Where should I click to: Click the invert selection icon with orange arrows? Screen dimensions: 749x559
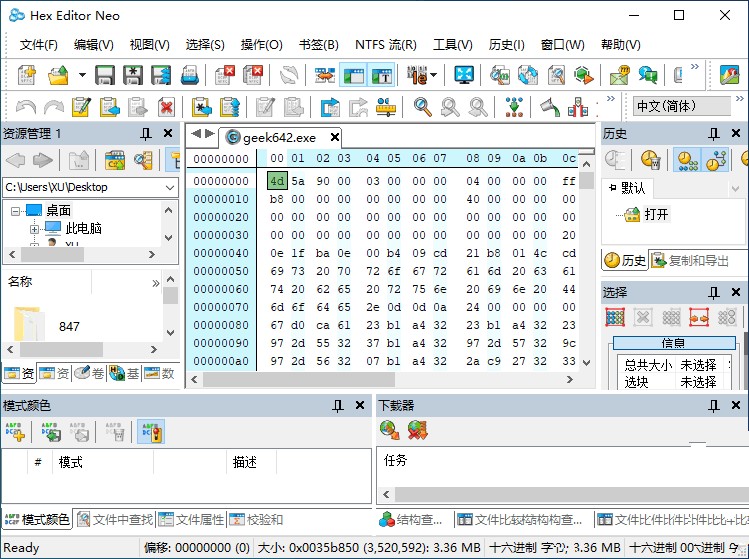click(x=699, y=317)
